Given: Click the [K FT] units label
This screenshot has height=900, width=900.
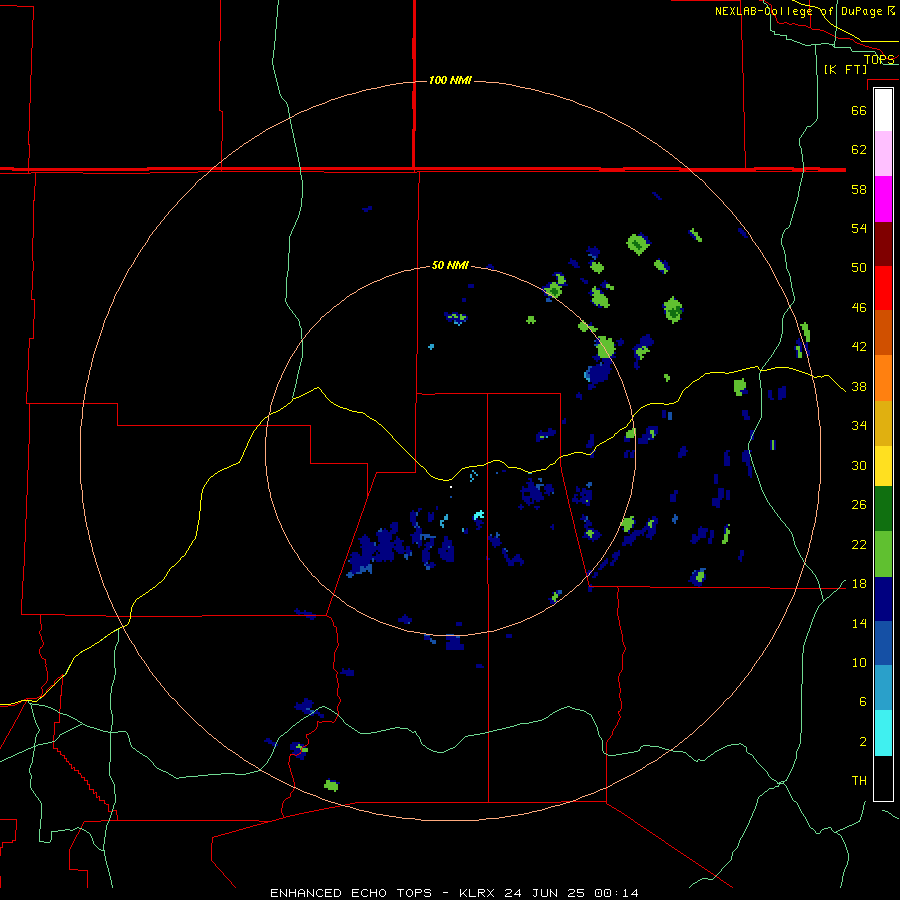Looking at the screenshot, I should (845, 69).
